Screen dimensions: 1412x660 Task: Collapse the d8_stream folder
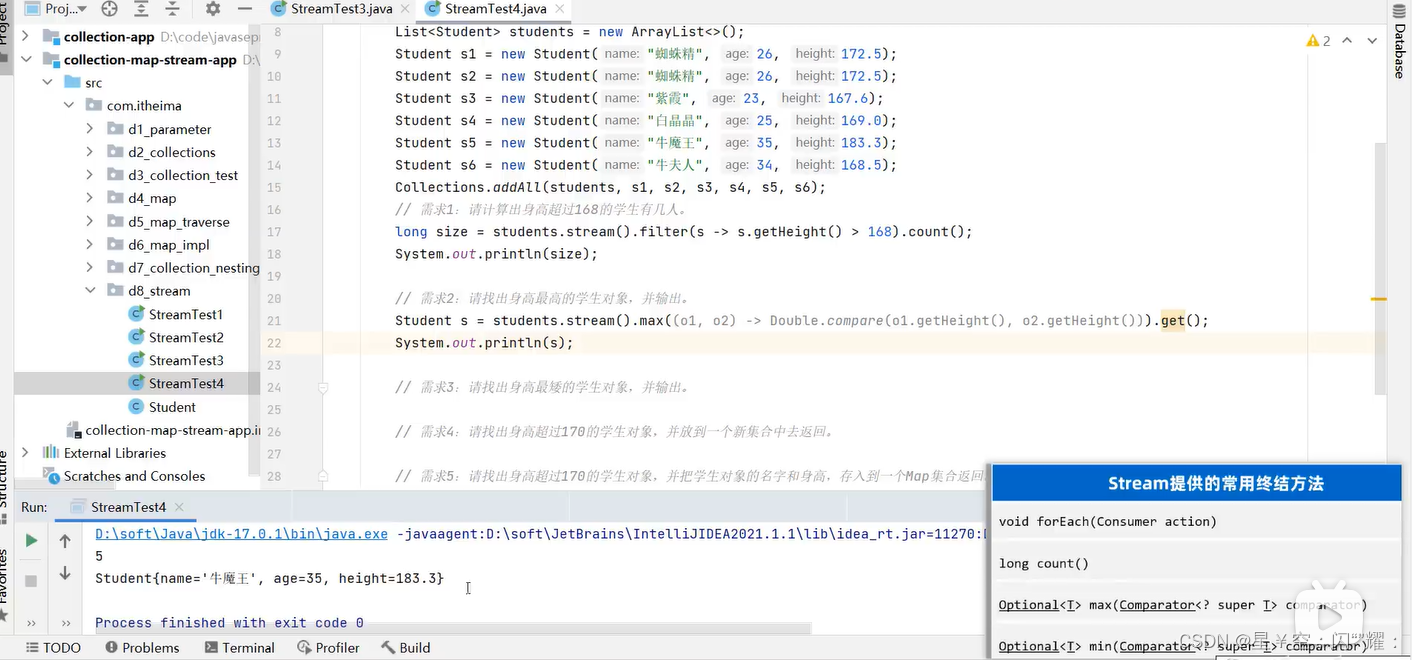[x=90, y=290]
